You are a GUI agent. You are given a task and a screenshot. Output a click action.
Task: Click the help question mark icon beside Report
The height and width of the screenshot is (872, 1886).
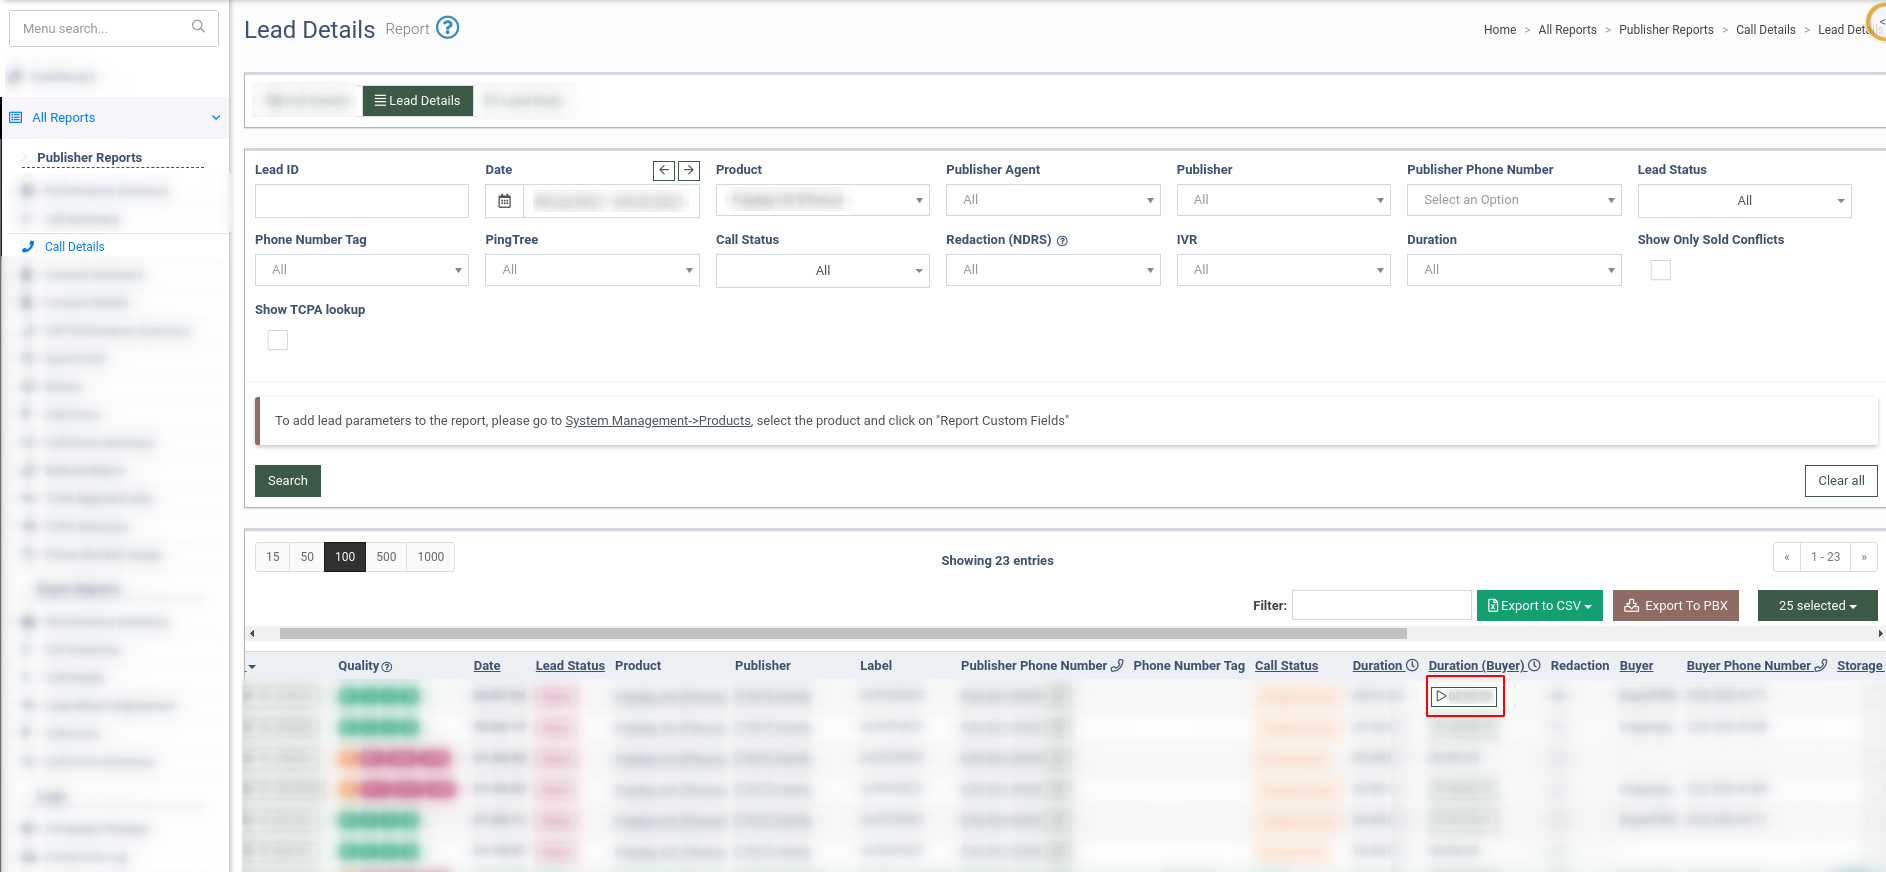pyautogui.click(x=448, y=28)
